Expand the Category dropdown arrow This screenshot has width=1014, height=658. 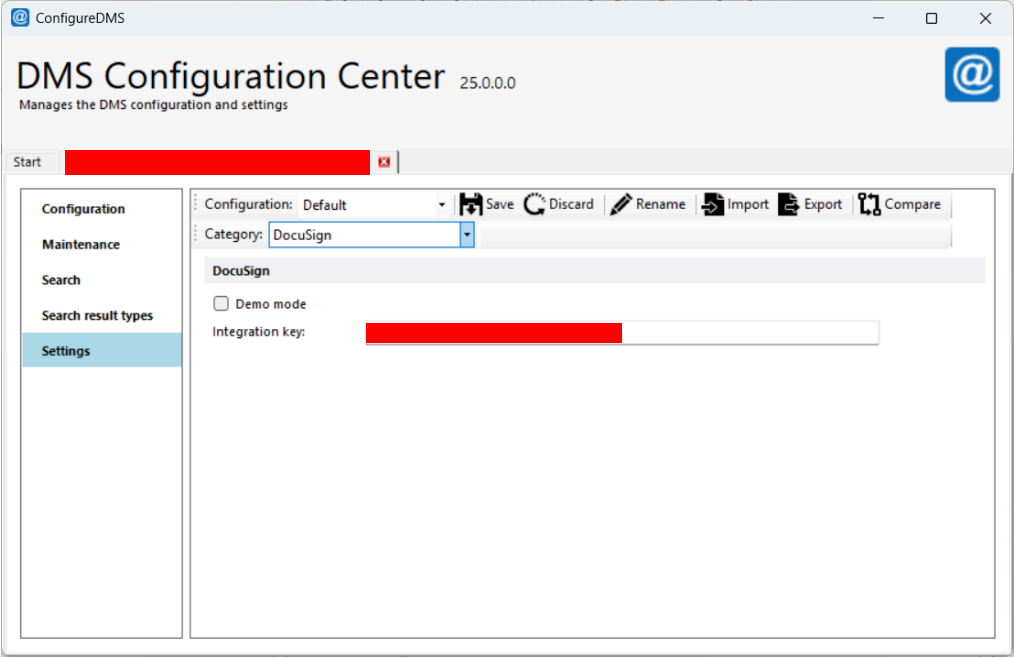pyautogui.click(x=466, y=235)
